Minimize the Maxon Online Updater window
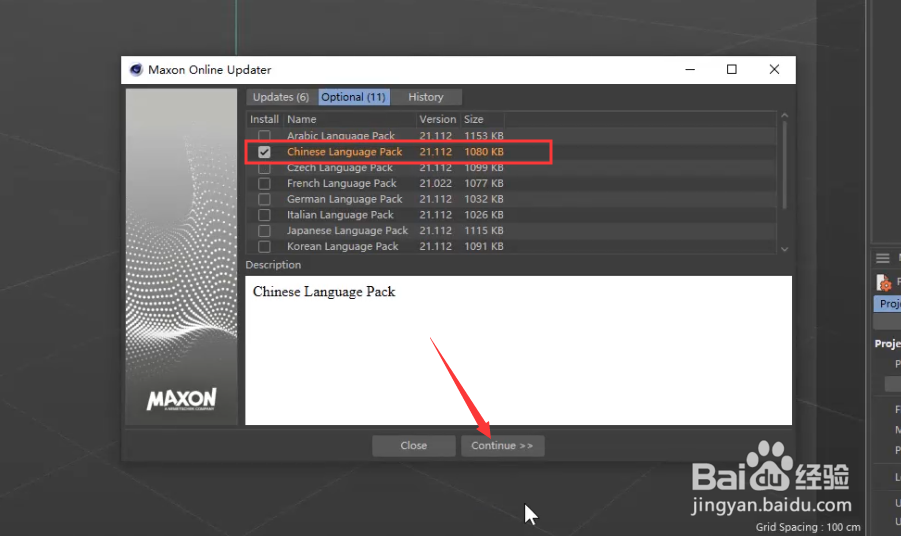Image resolution: width=901 pixels, height=536 pixels. click(x=690, y=70)
